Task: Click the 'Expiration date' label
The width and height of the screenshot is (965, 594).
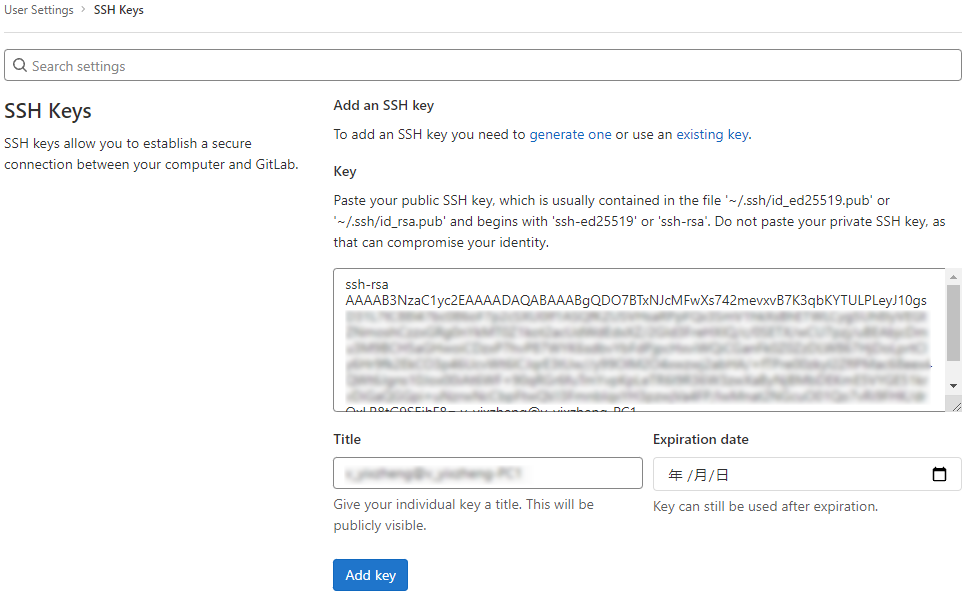Action: tap(700, 439)
